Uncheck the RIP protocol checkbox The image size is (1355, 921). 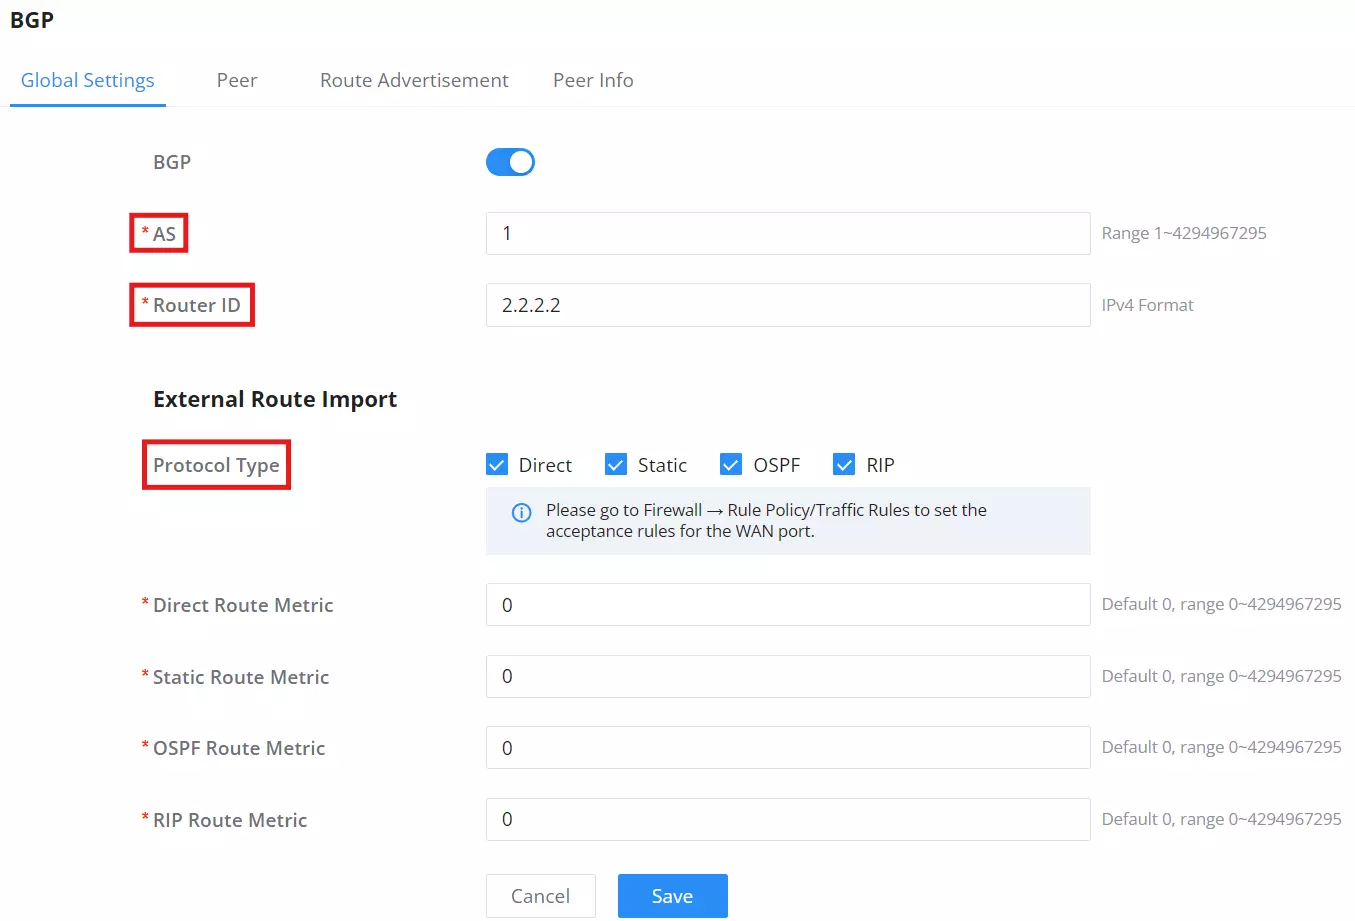(x=844, y=464)
